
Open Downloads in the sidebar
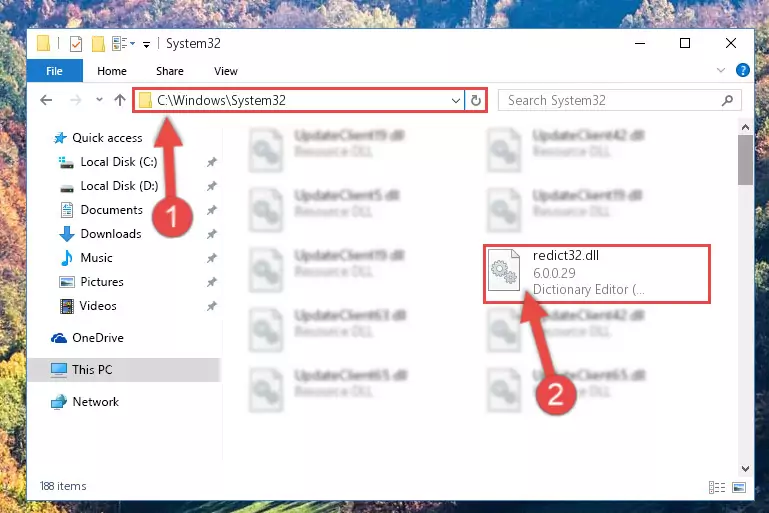click(x=111, y=234)
